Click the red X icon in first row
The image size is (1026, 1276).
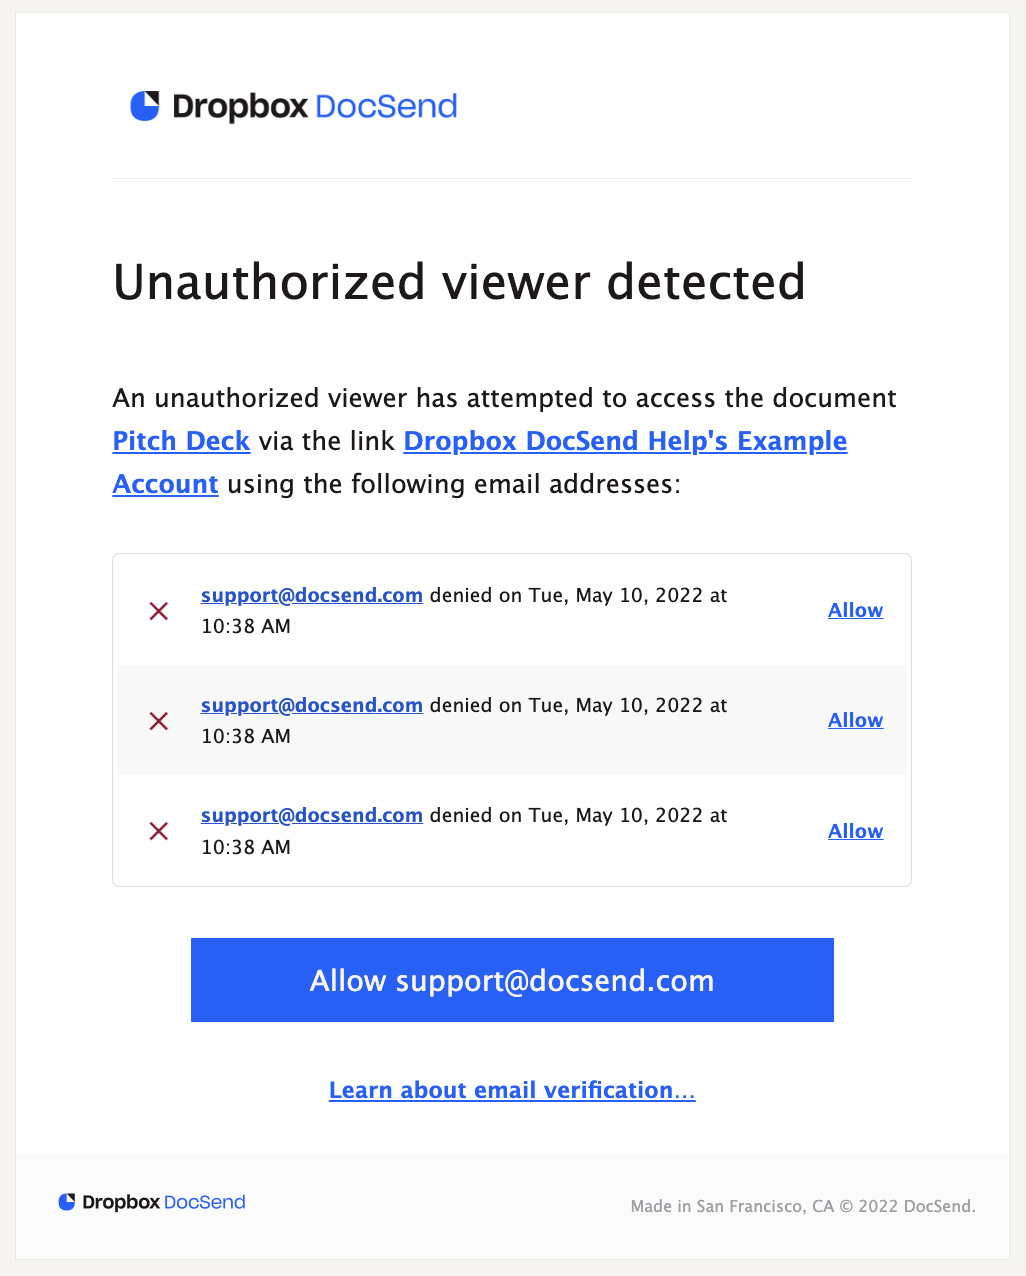pos(158,610)
